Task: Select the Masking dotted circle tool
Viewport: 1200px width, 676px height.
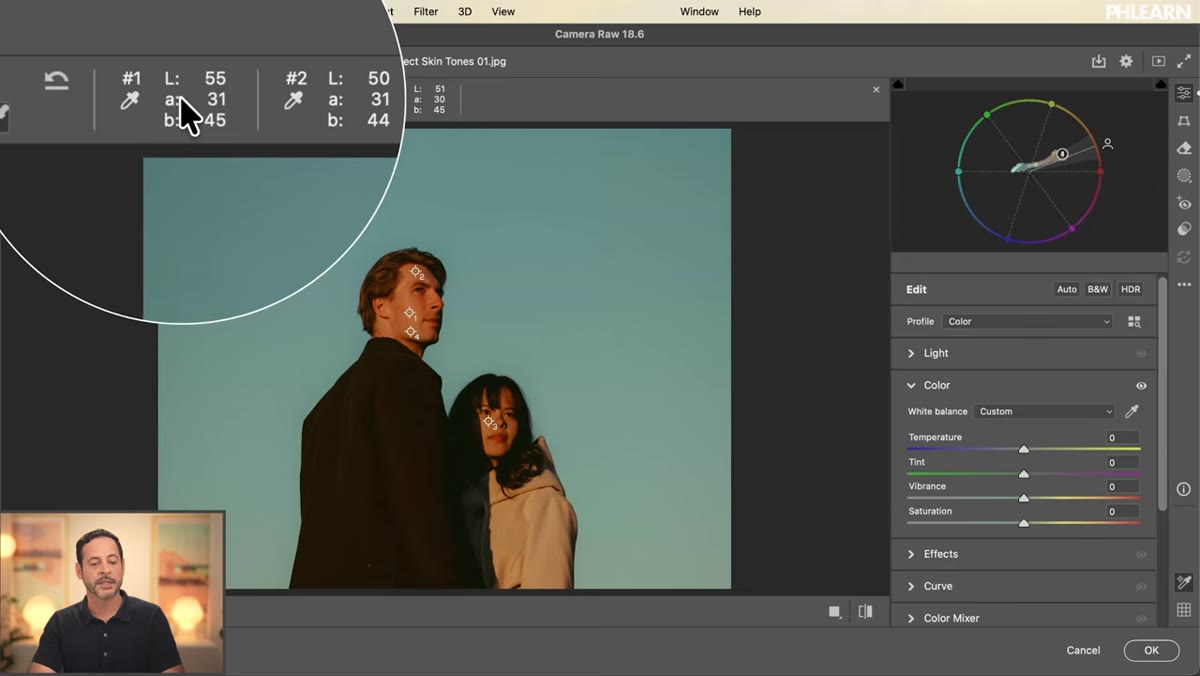Action: pos(1184,175)
